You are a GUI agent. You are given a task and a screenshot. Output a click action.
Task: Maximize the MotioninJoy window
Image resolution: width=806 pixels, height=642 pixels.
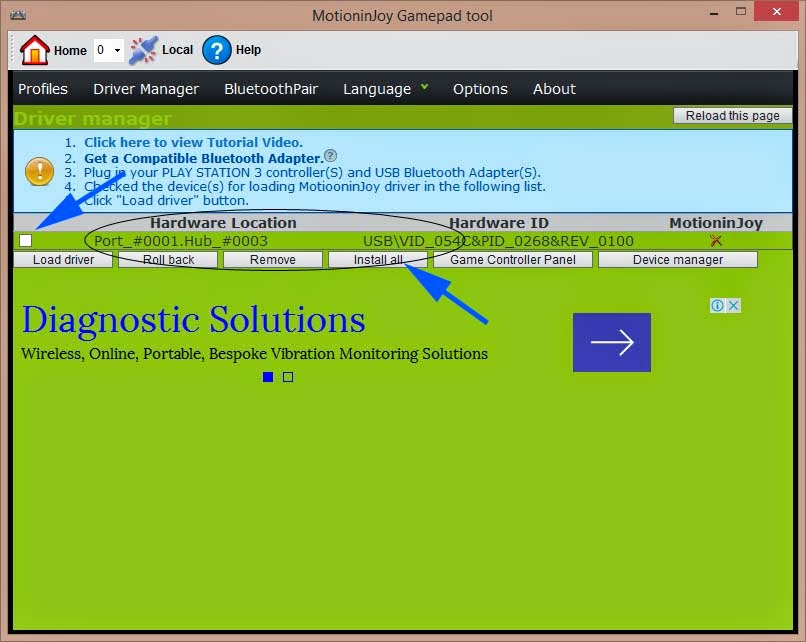tap(740, 11)
